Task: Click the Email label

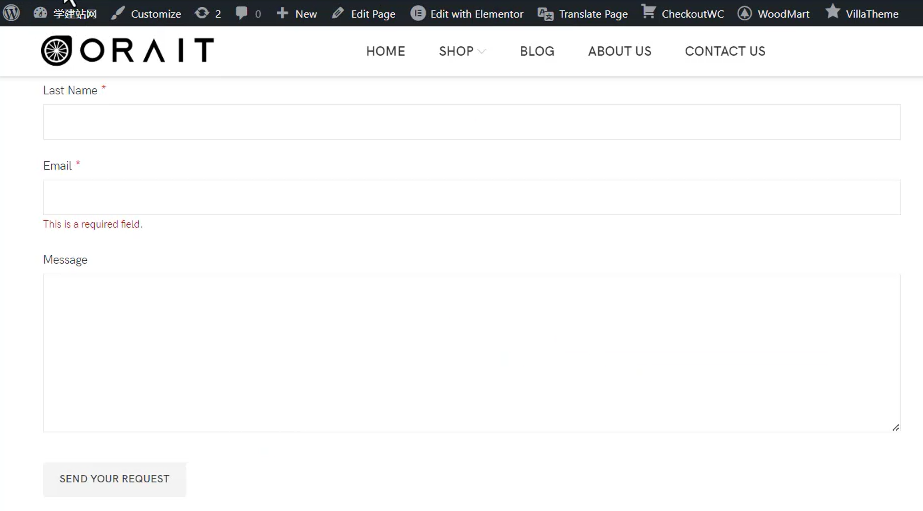Action: click(57, 166)
